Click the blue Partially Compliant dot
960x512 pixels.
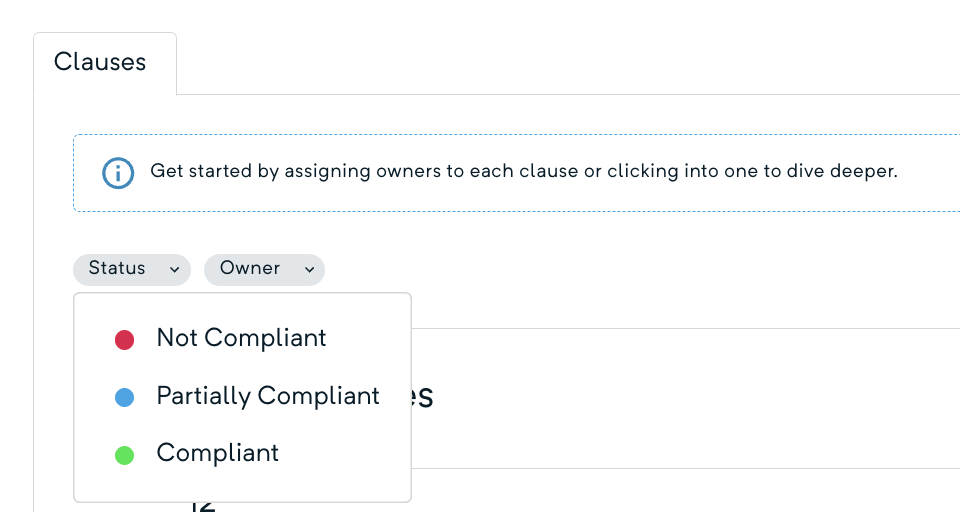(125, 397)
